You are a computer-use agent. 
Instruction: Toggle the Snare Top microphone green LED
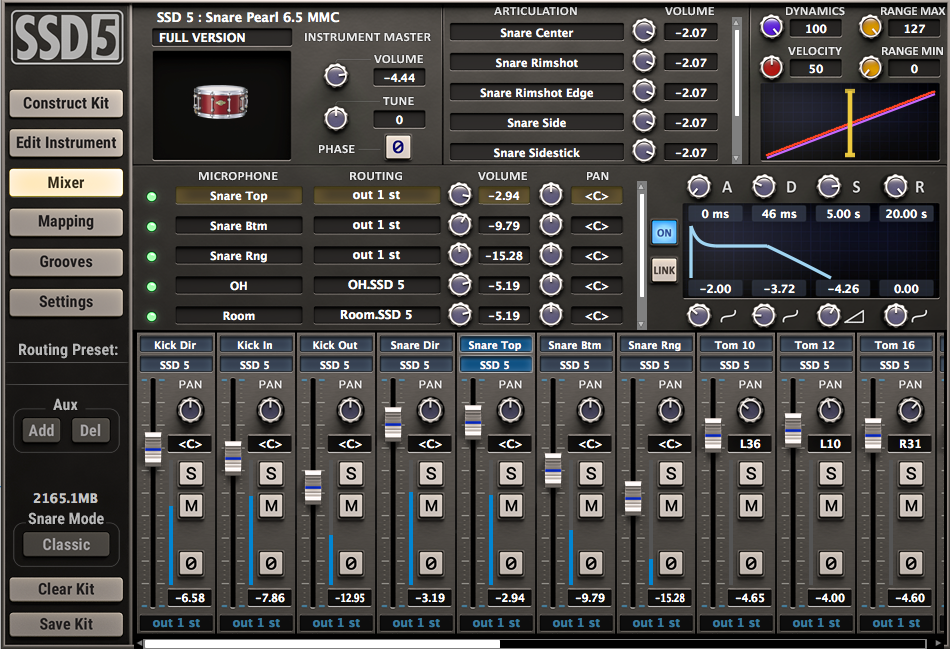coord(151,196)
